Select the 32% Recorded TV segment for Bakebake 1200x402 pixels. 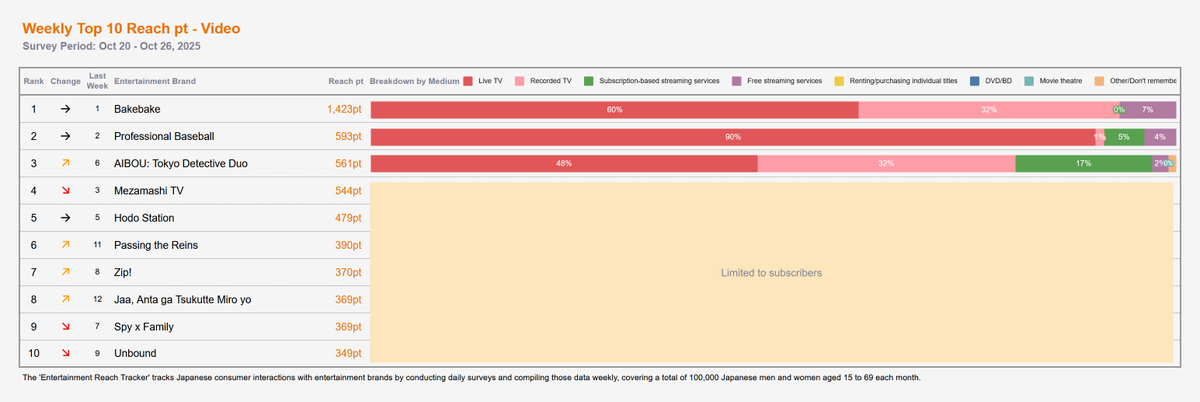tap(988, 109)
